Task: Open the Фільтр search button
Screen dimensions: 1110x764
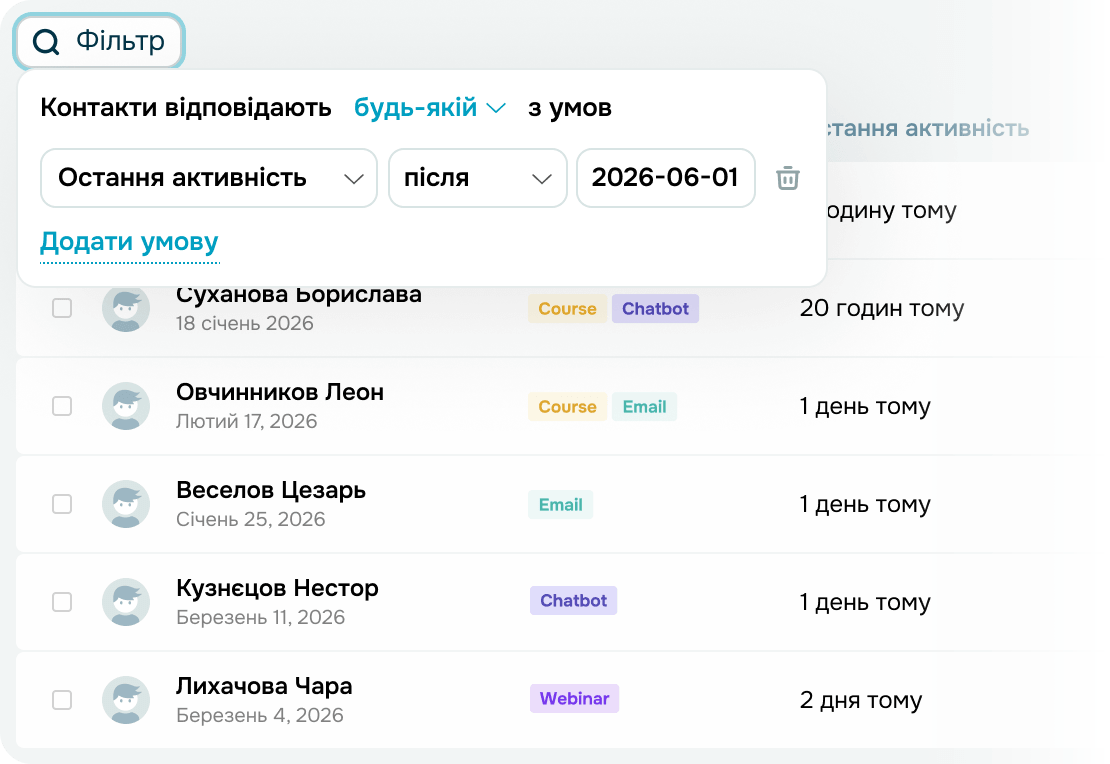Action: (99, 41)
